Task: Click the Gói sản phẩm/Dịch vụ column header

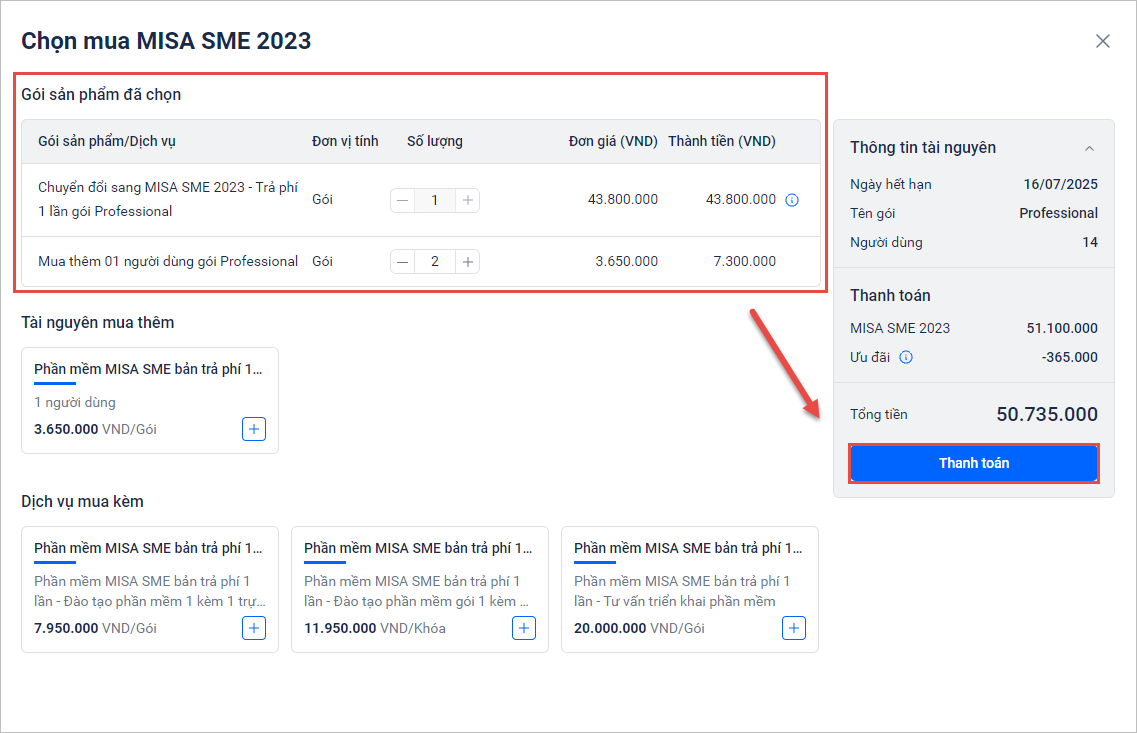Action: pos(107,141)
